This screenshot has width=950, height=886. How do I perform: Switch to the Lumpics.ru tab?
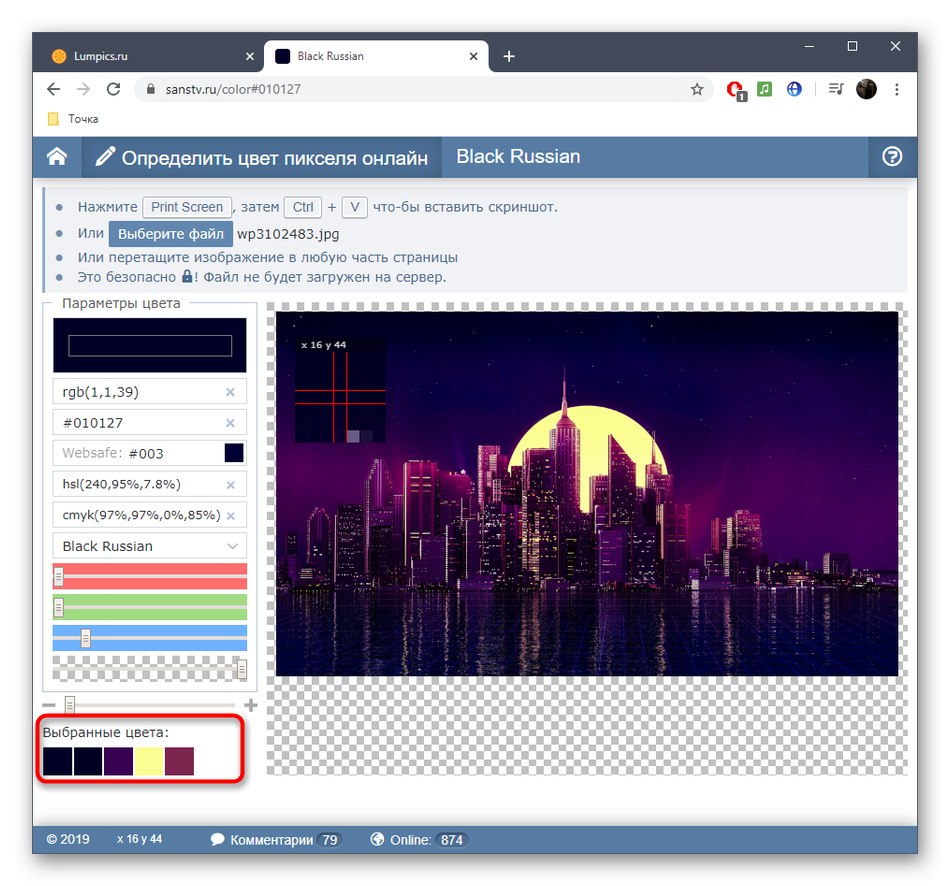[x=153, y=56]
